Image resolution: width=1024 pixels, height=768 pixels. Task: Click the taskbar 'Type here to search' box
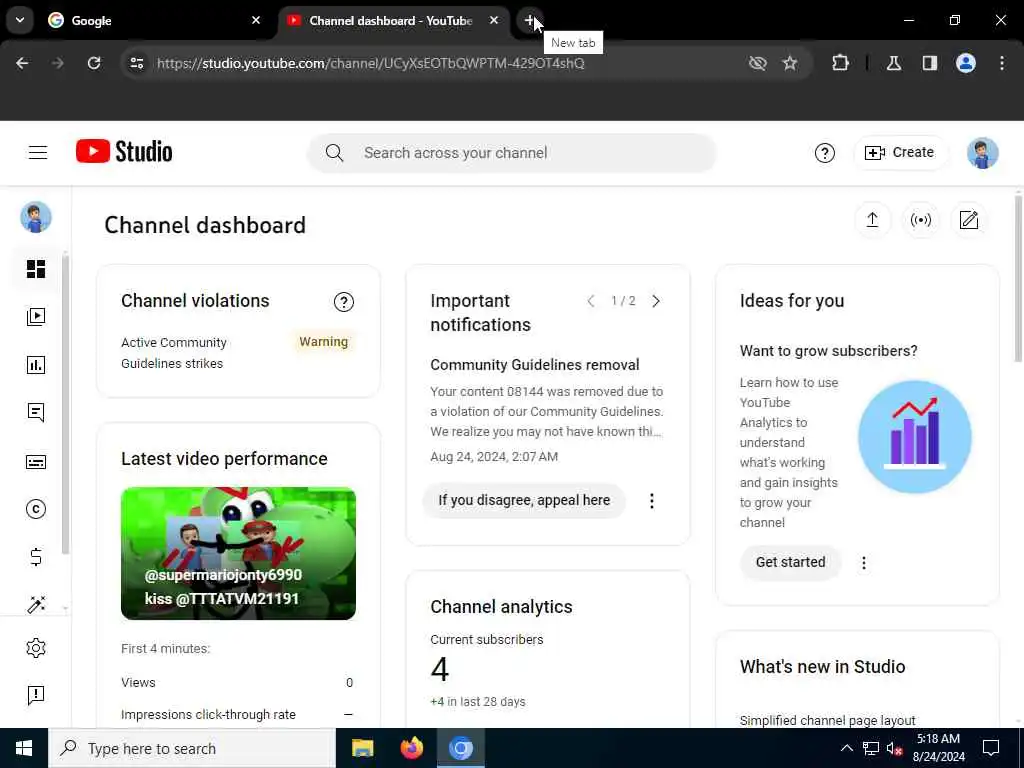(191, 748)
